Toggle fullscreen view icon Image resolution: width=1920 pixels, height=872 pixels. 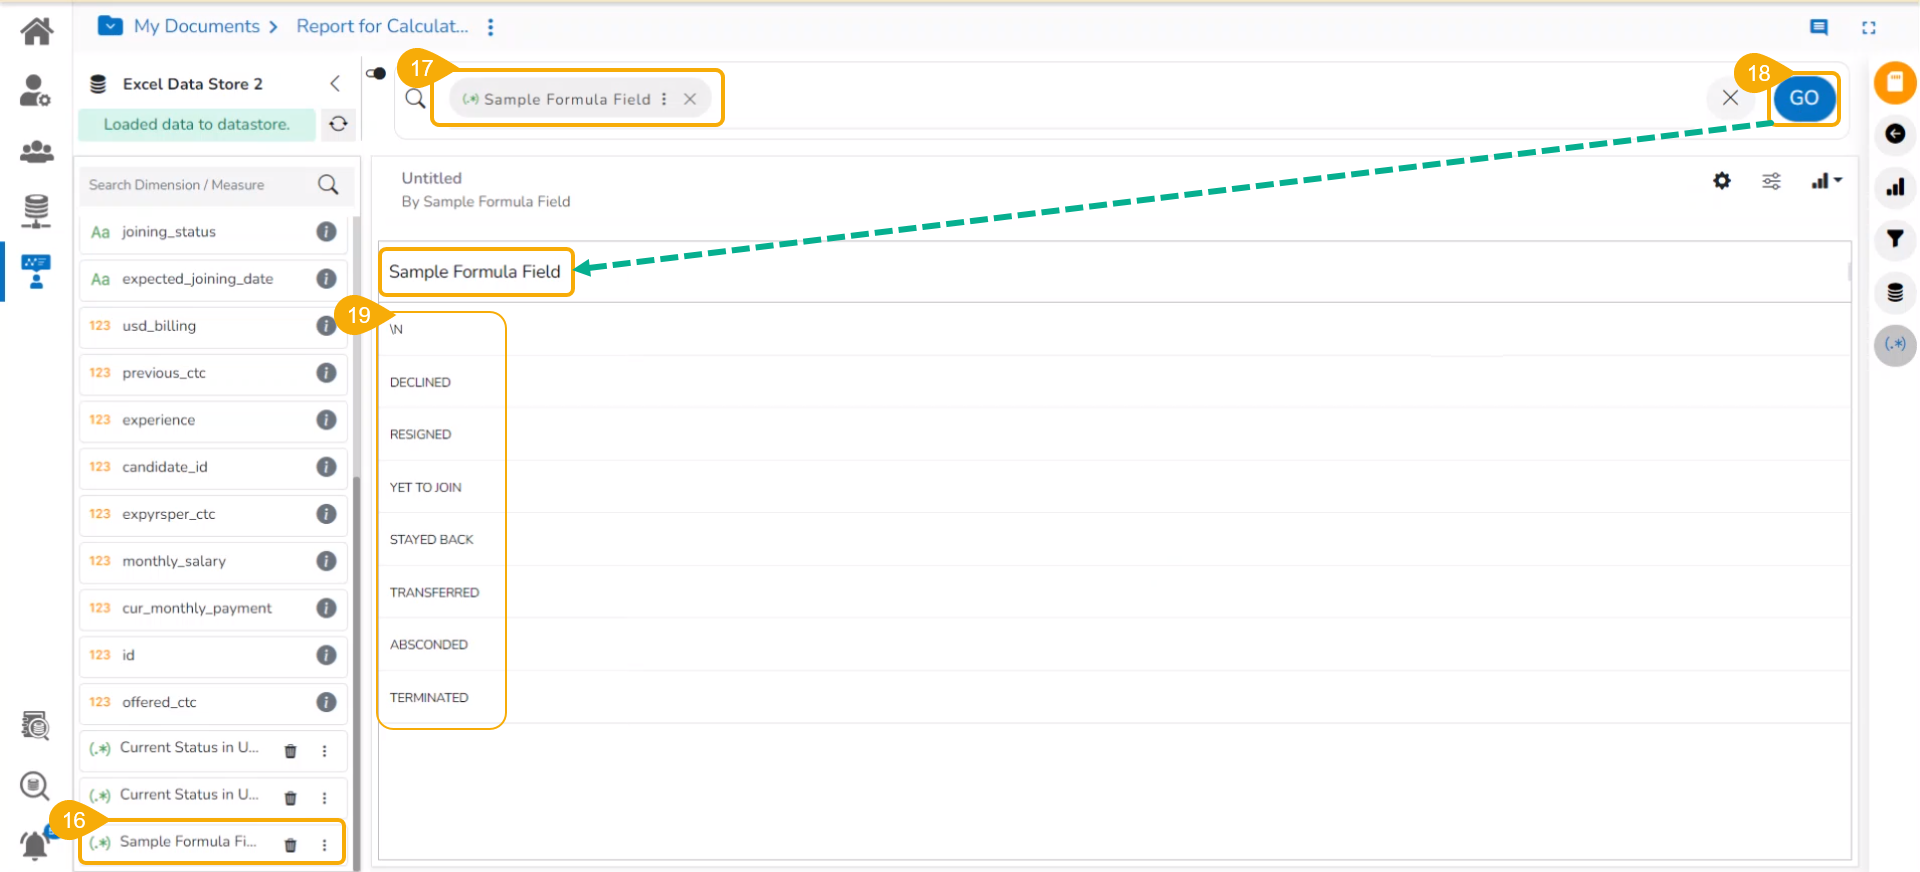point(1869,27)
